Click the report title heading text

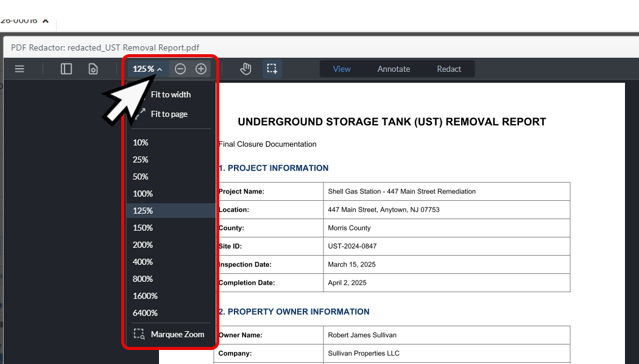[x=392, y=122]
